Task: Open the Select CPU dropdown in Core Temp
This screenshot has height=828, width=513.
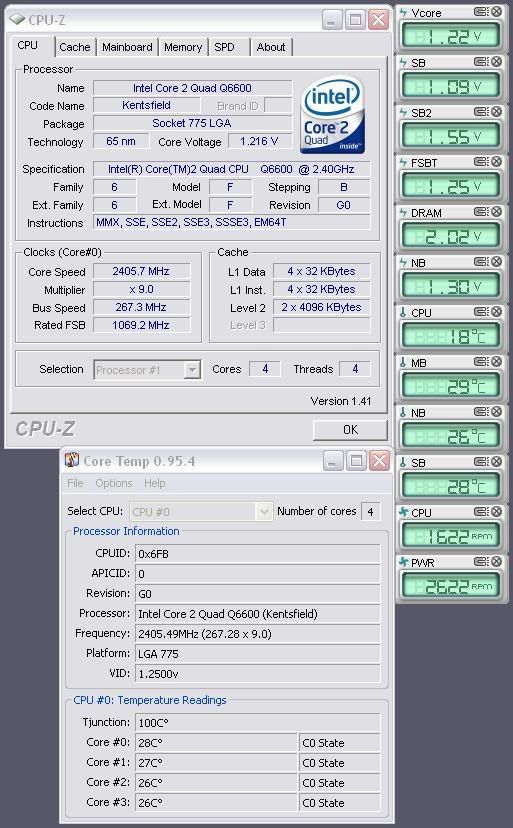Action: pyautogui.click(x=264, y=511)
